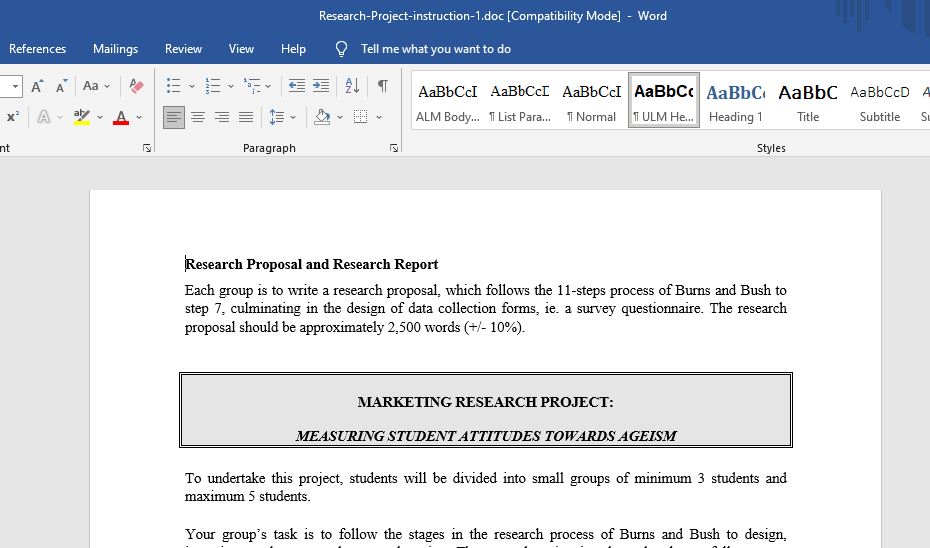This screenshot has height=548, width=930.
Task: Switch to the View tab
Action: coord(241,49)
